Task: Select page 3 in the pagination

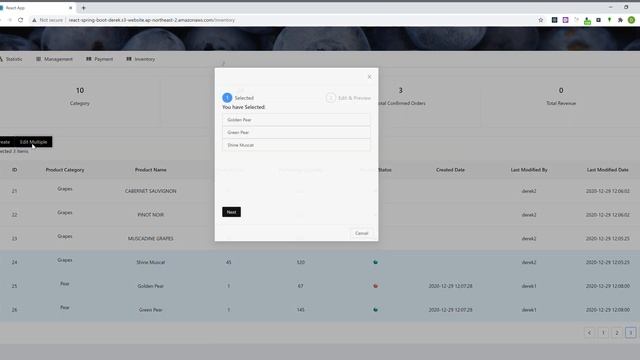Action: click(631, 333)
